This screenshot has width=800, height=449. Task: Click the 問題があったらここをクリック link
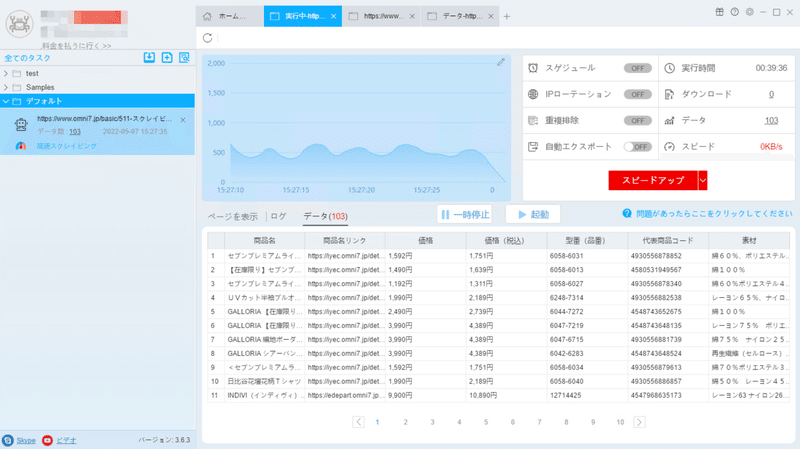click(x=714, y=213)
